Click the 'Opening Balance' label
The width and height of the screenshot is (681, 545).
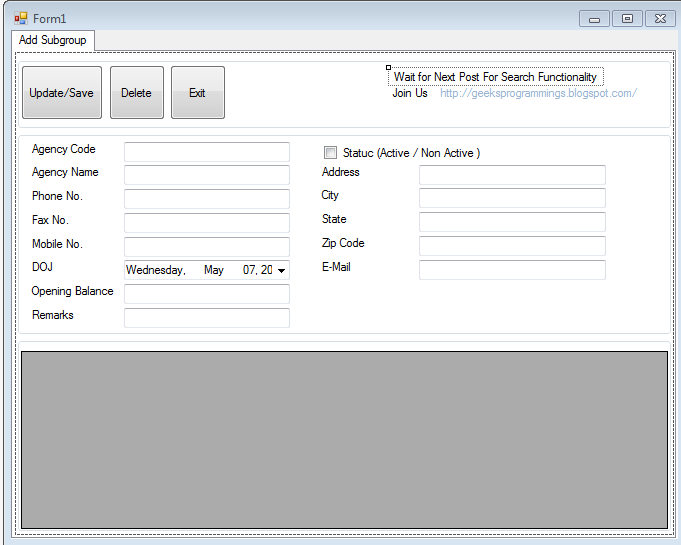click(x=73, y=291)
